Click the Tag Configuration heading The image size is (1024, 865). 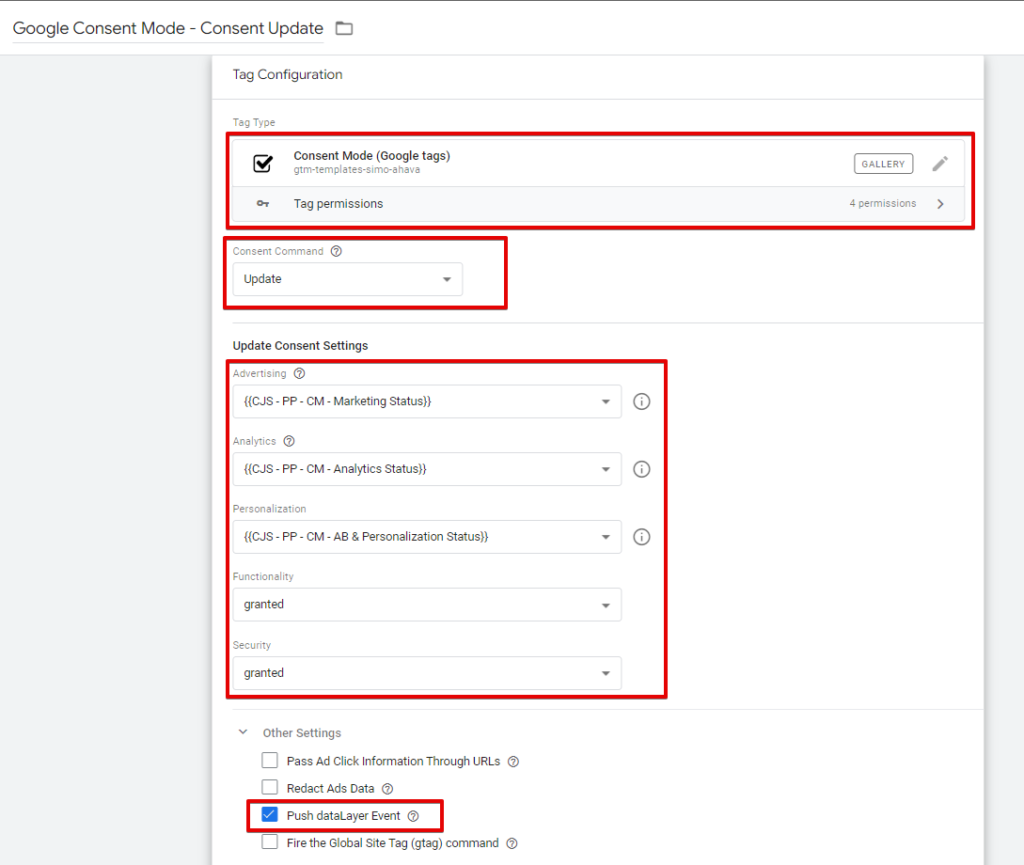(x=287, y=74)
